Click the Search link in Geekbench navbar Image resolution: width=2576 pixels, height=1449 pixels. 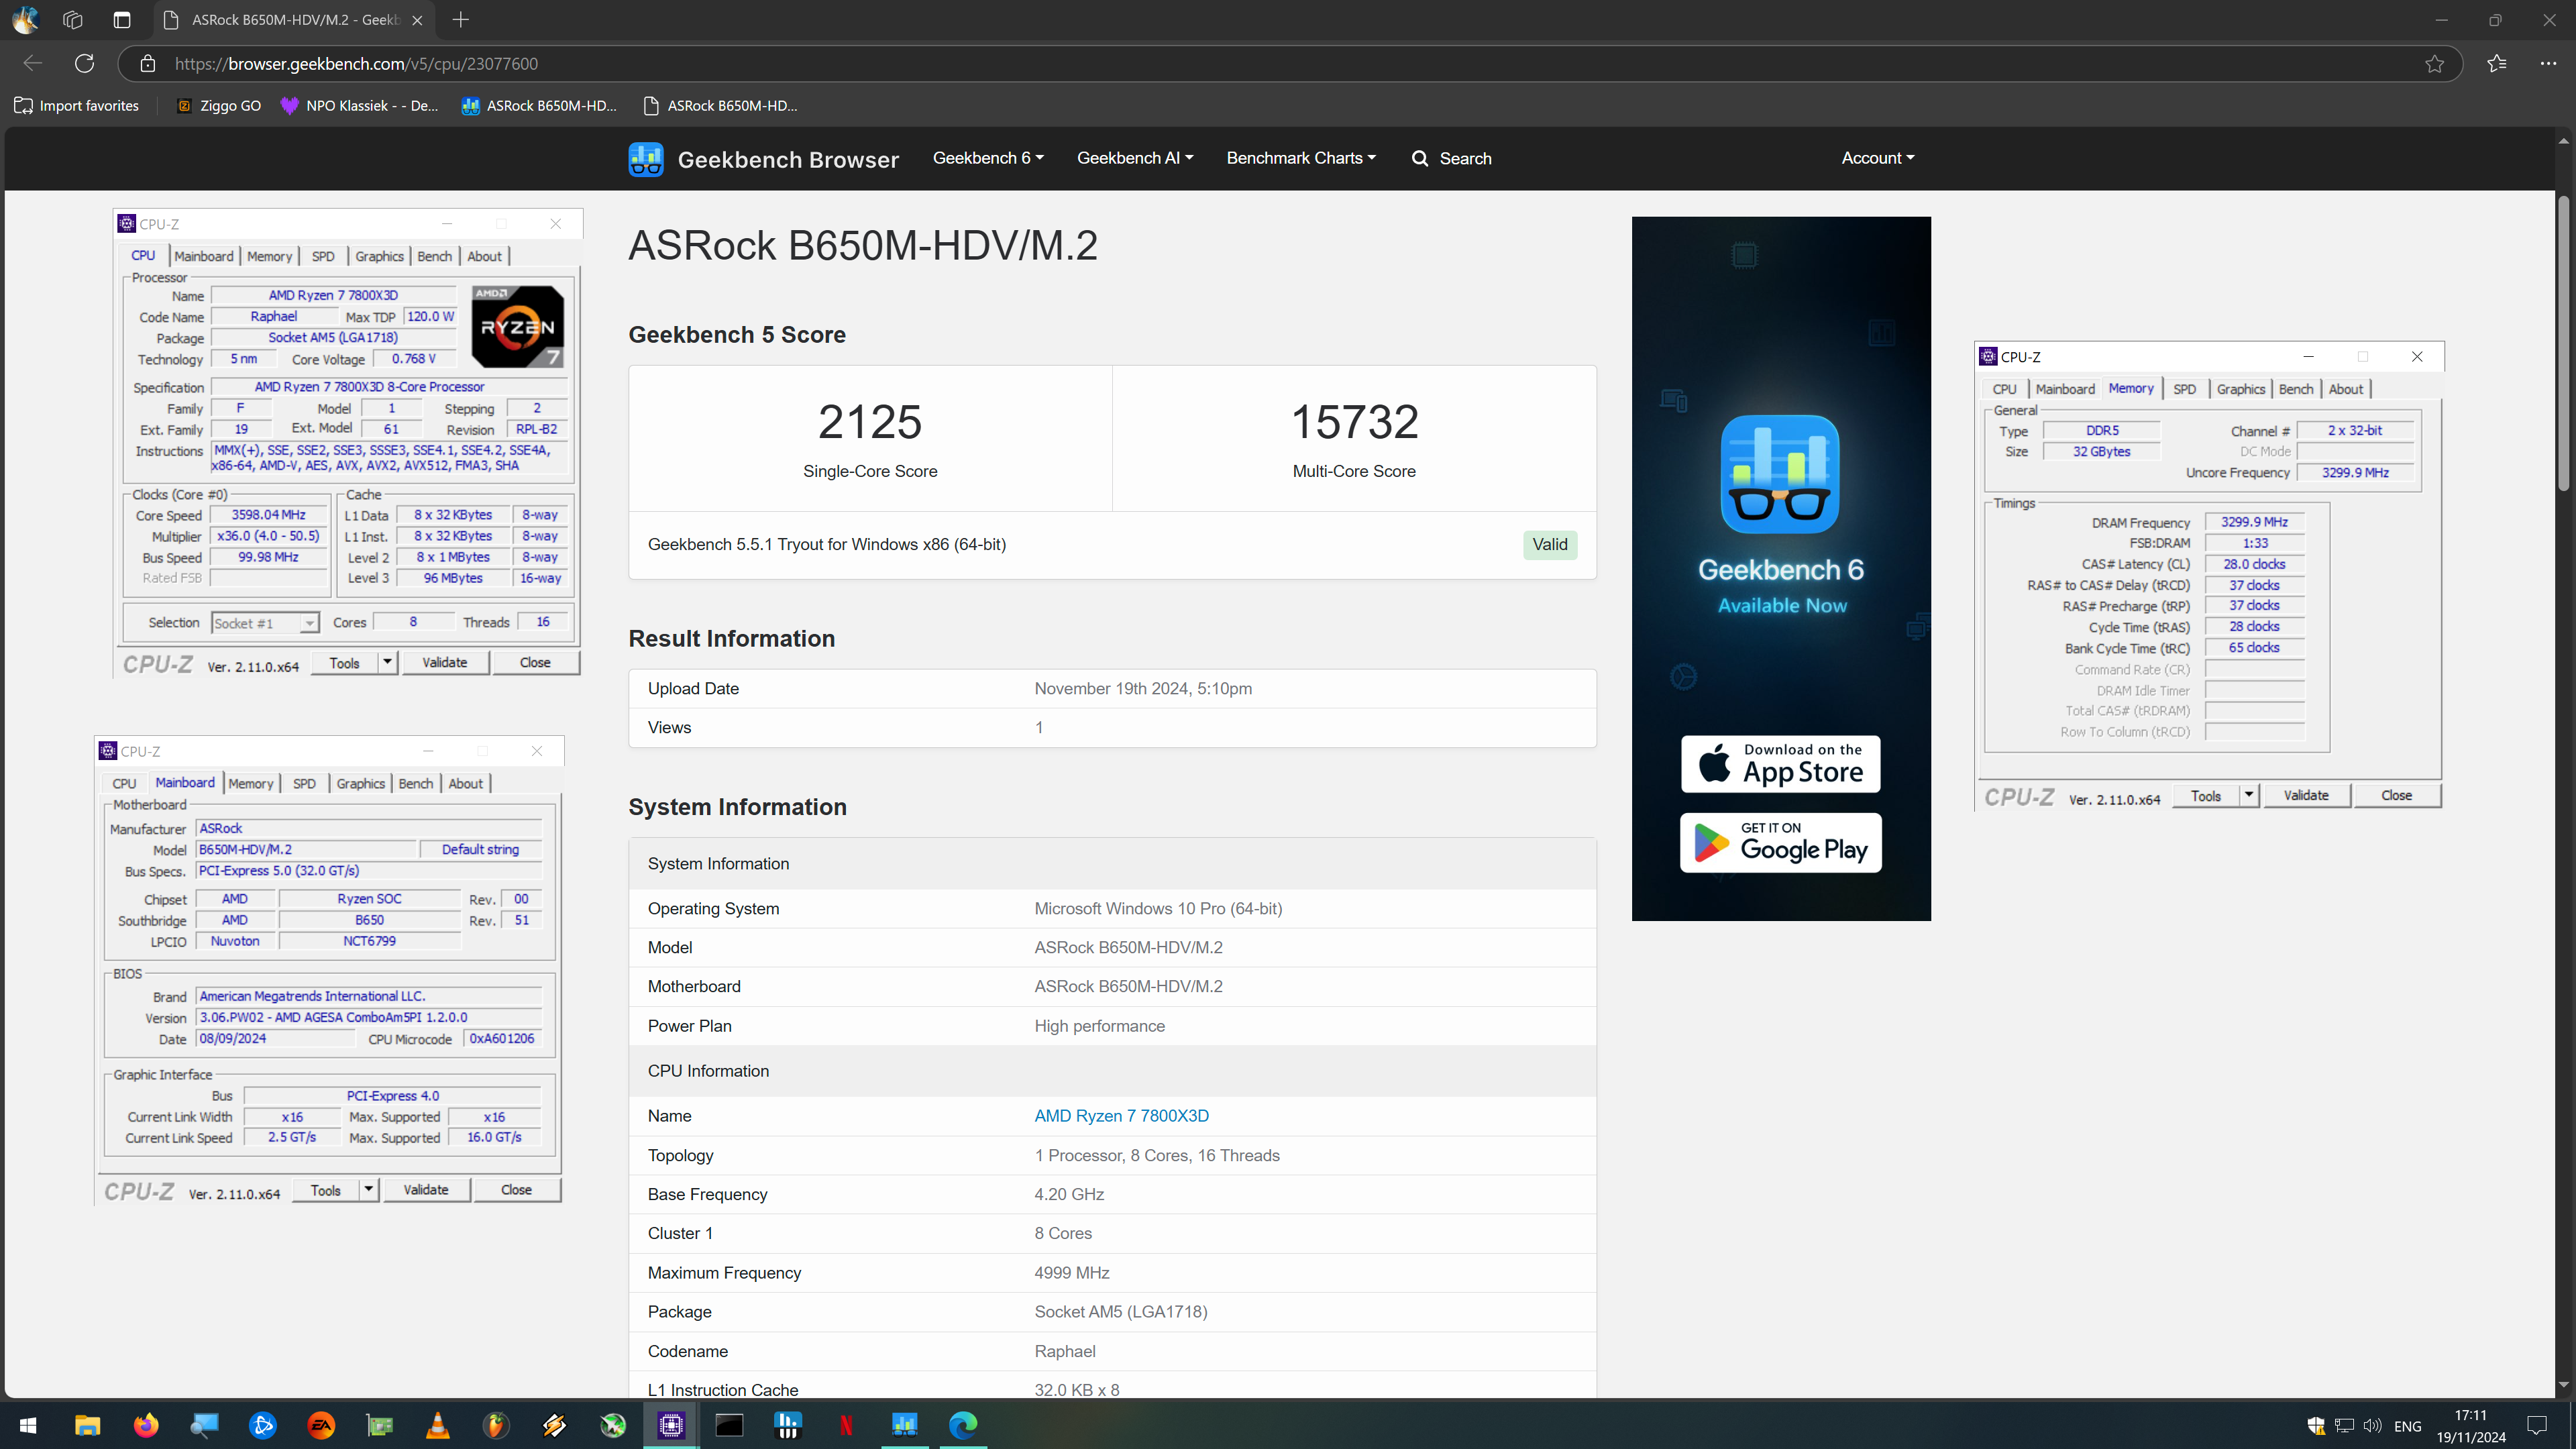coord(1452,158)
